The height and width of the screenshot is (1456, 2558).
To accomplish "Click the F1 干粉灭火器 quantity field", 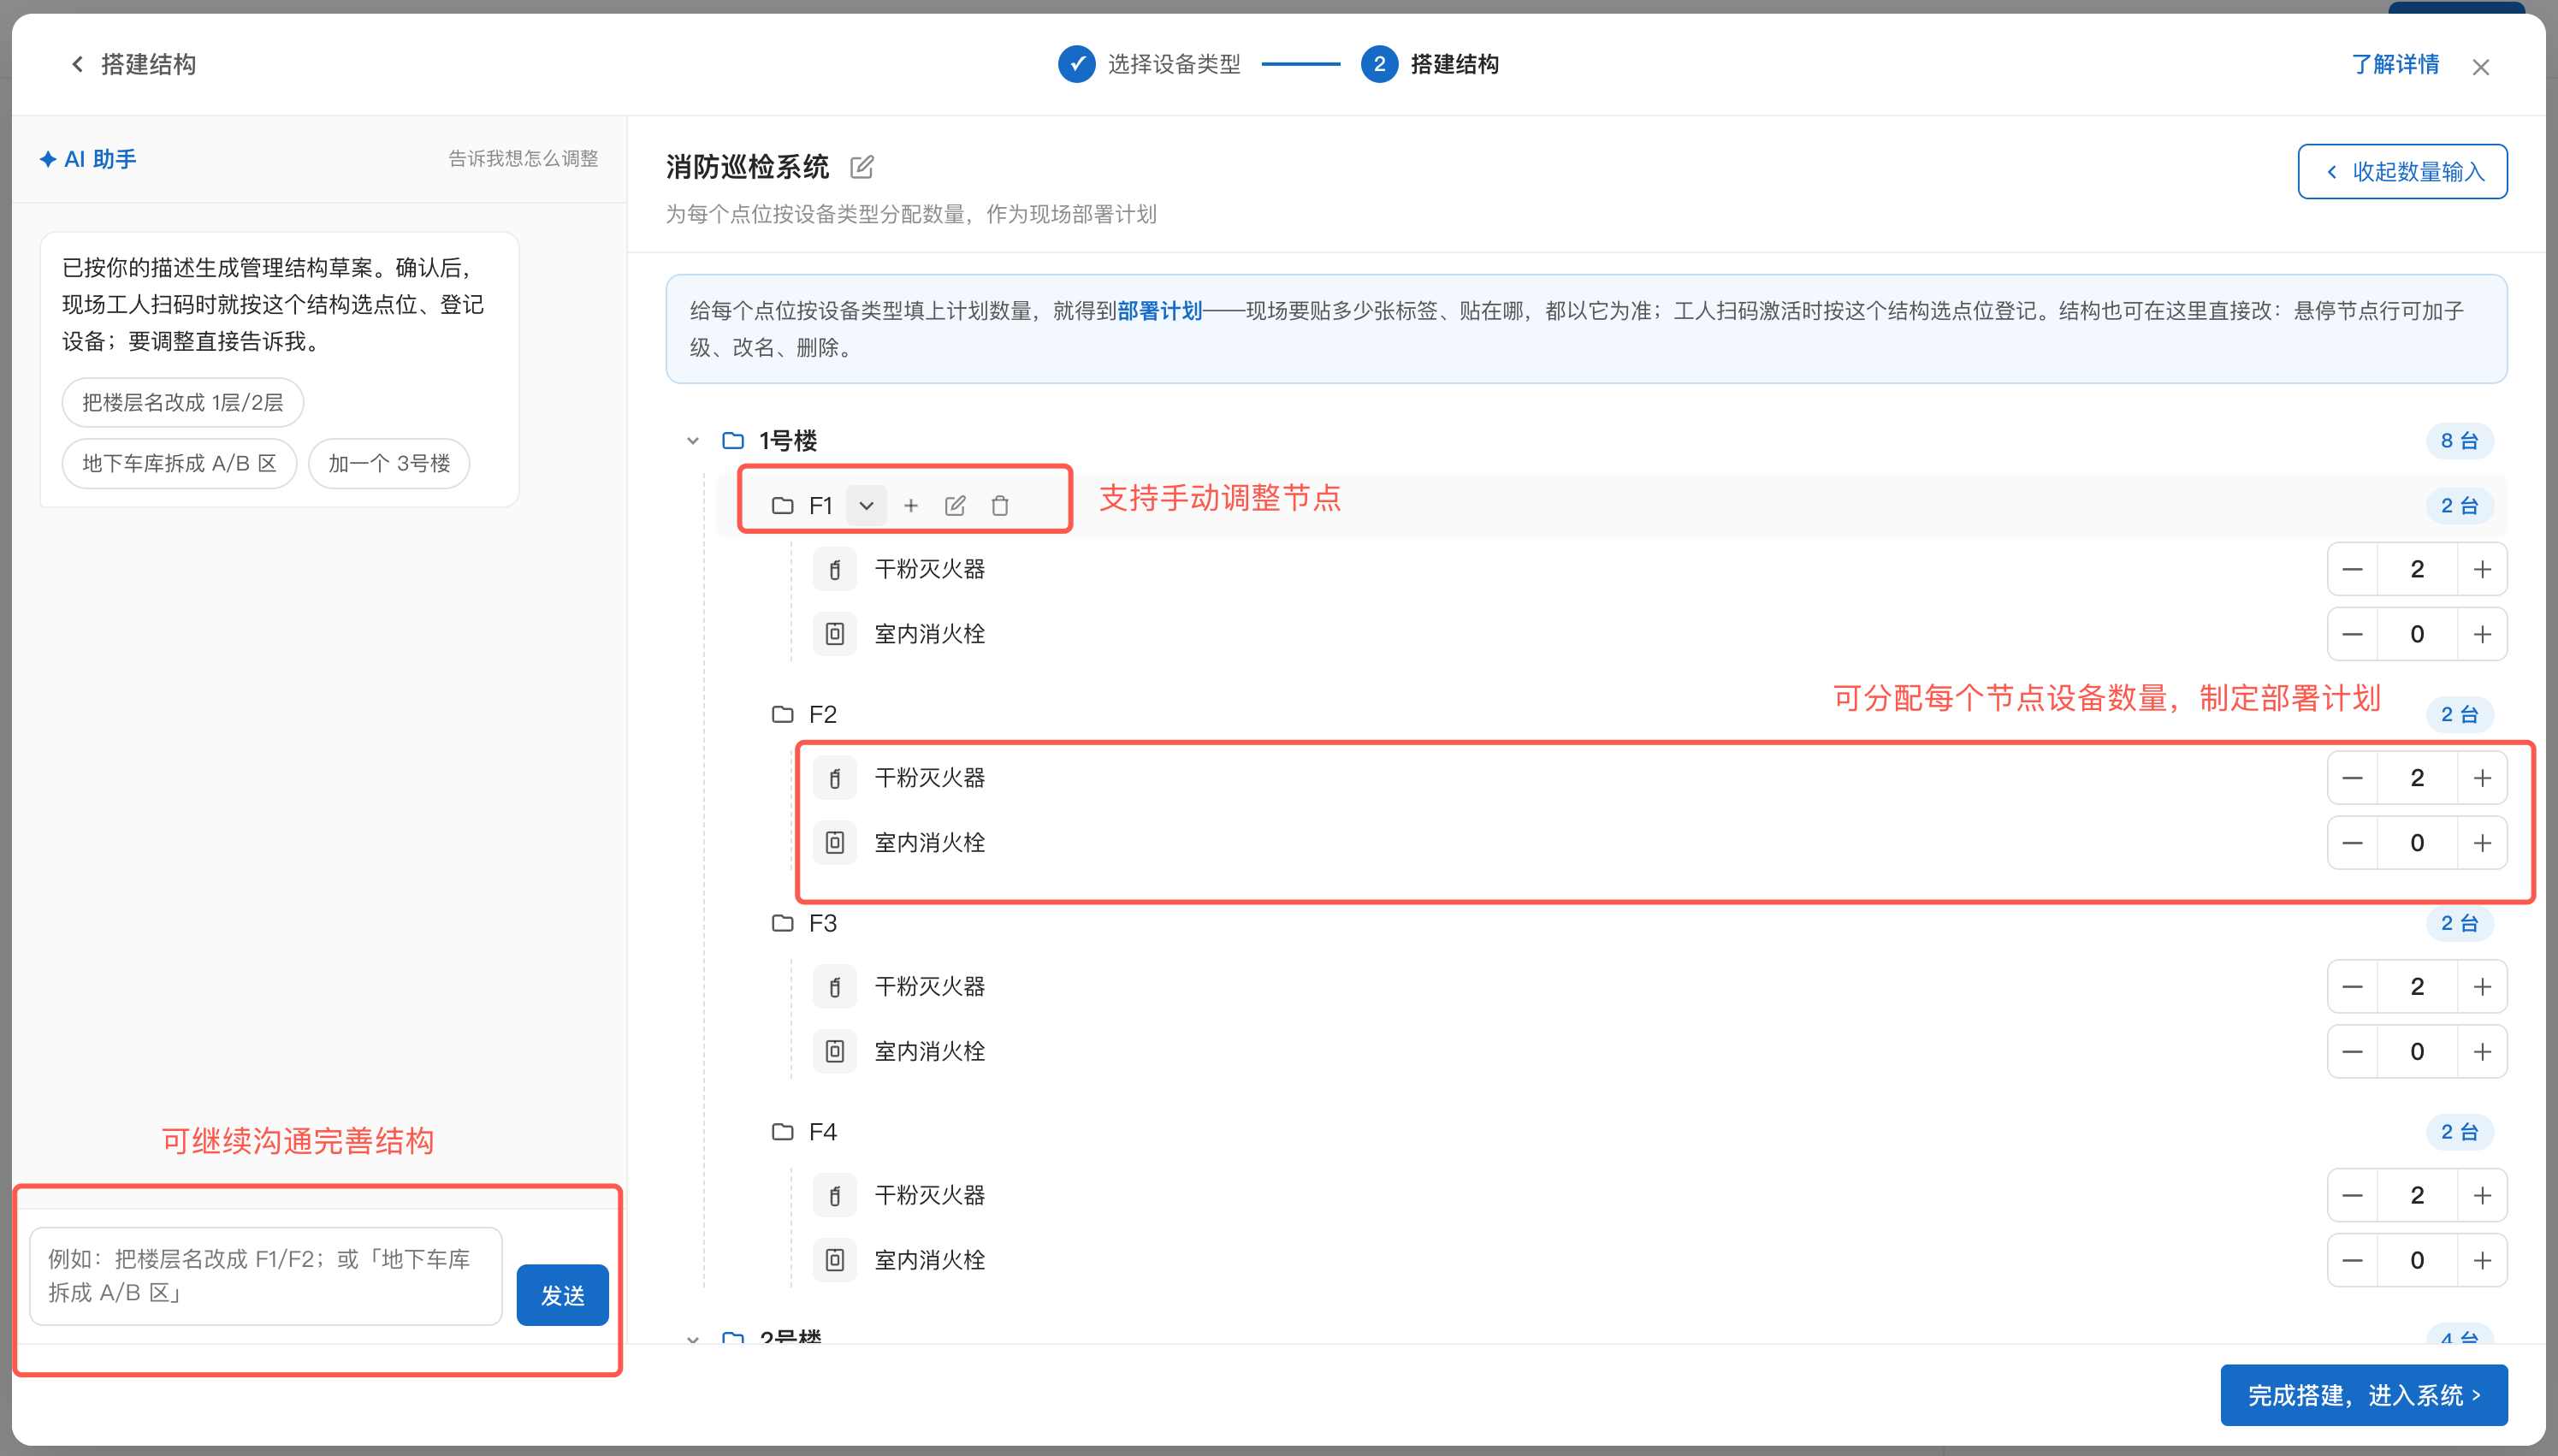I will [2417, 570].
